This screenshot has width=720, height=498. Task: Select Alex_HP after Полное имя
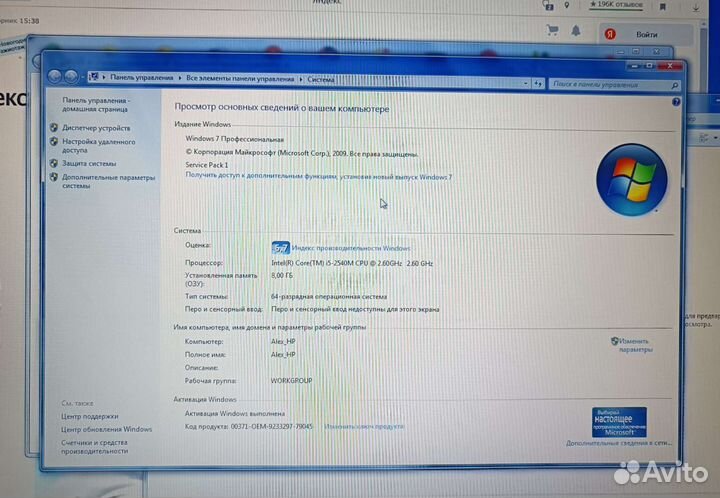pyautogui.click(x=283, y=355)
